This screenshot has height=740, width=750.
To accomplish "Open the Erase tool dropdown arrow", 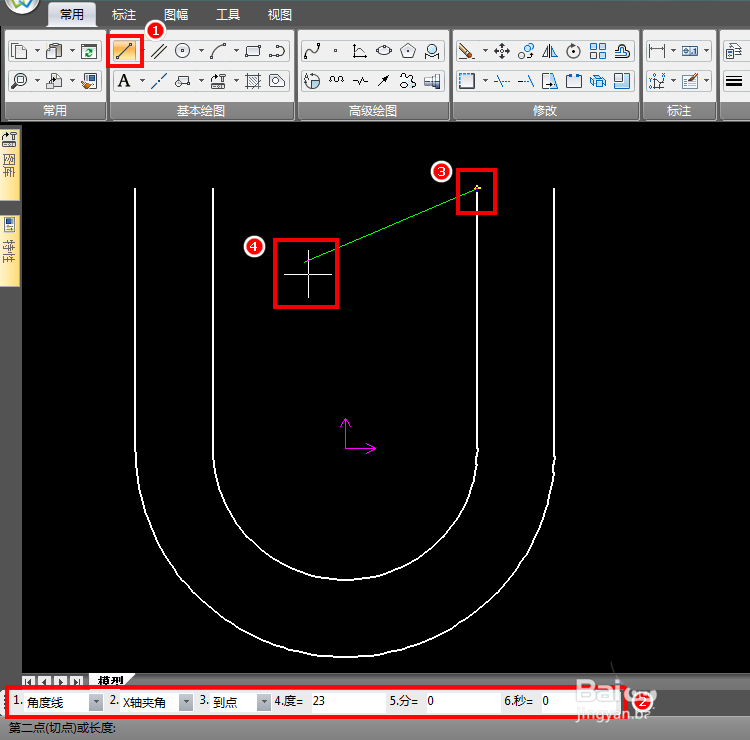I will [x=485, y=51].
